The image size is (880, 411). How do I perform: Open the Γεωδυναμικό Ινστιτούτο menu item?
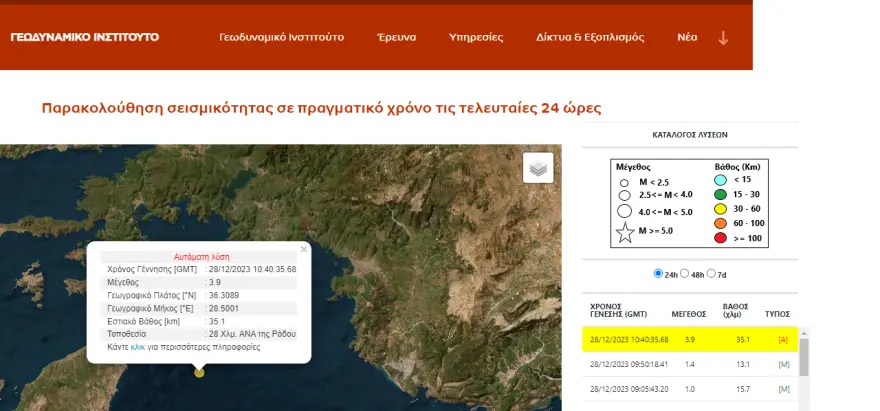click(281, 37)
